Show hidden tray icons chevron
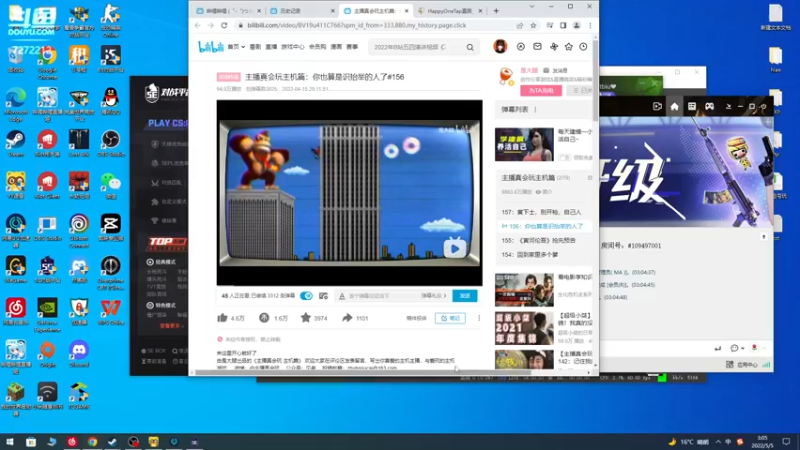The width and height of the screenshot is (800, 450). pyautogui.click(x=718, y=442)
